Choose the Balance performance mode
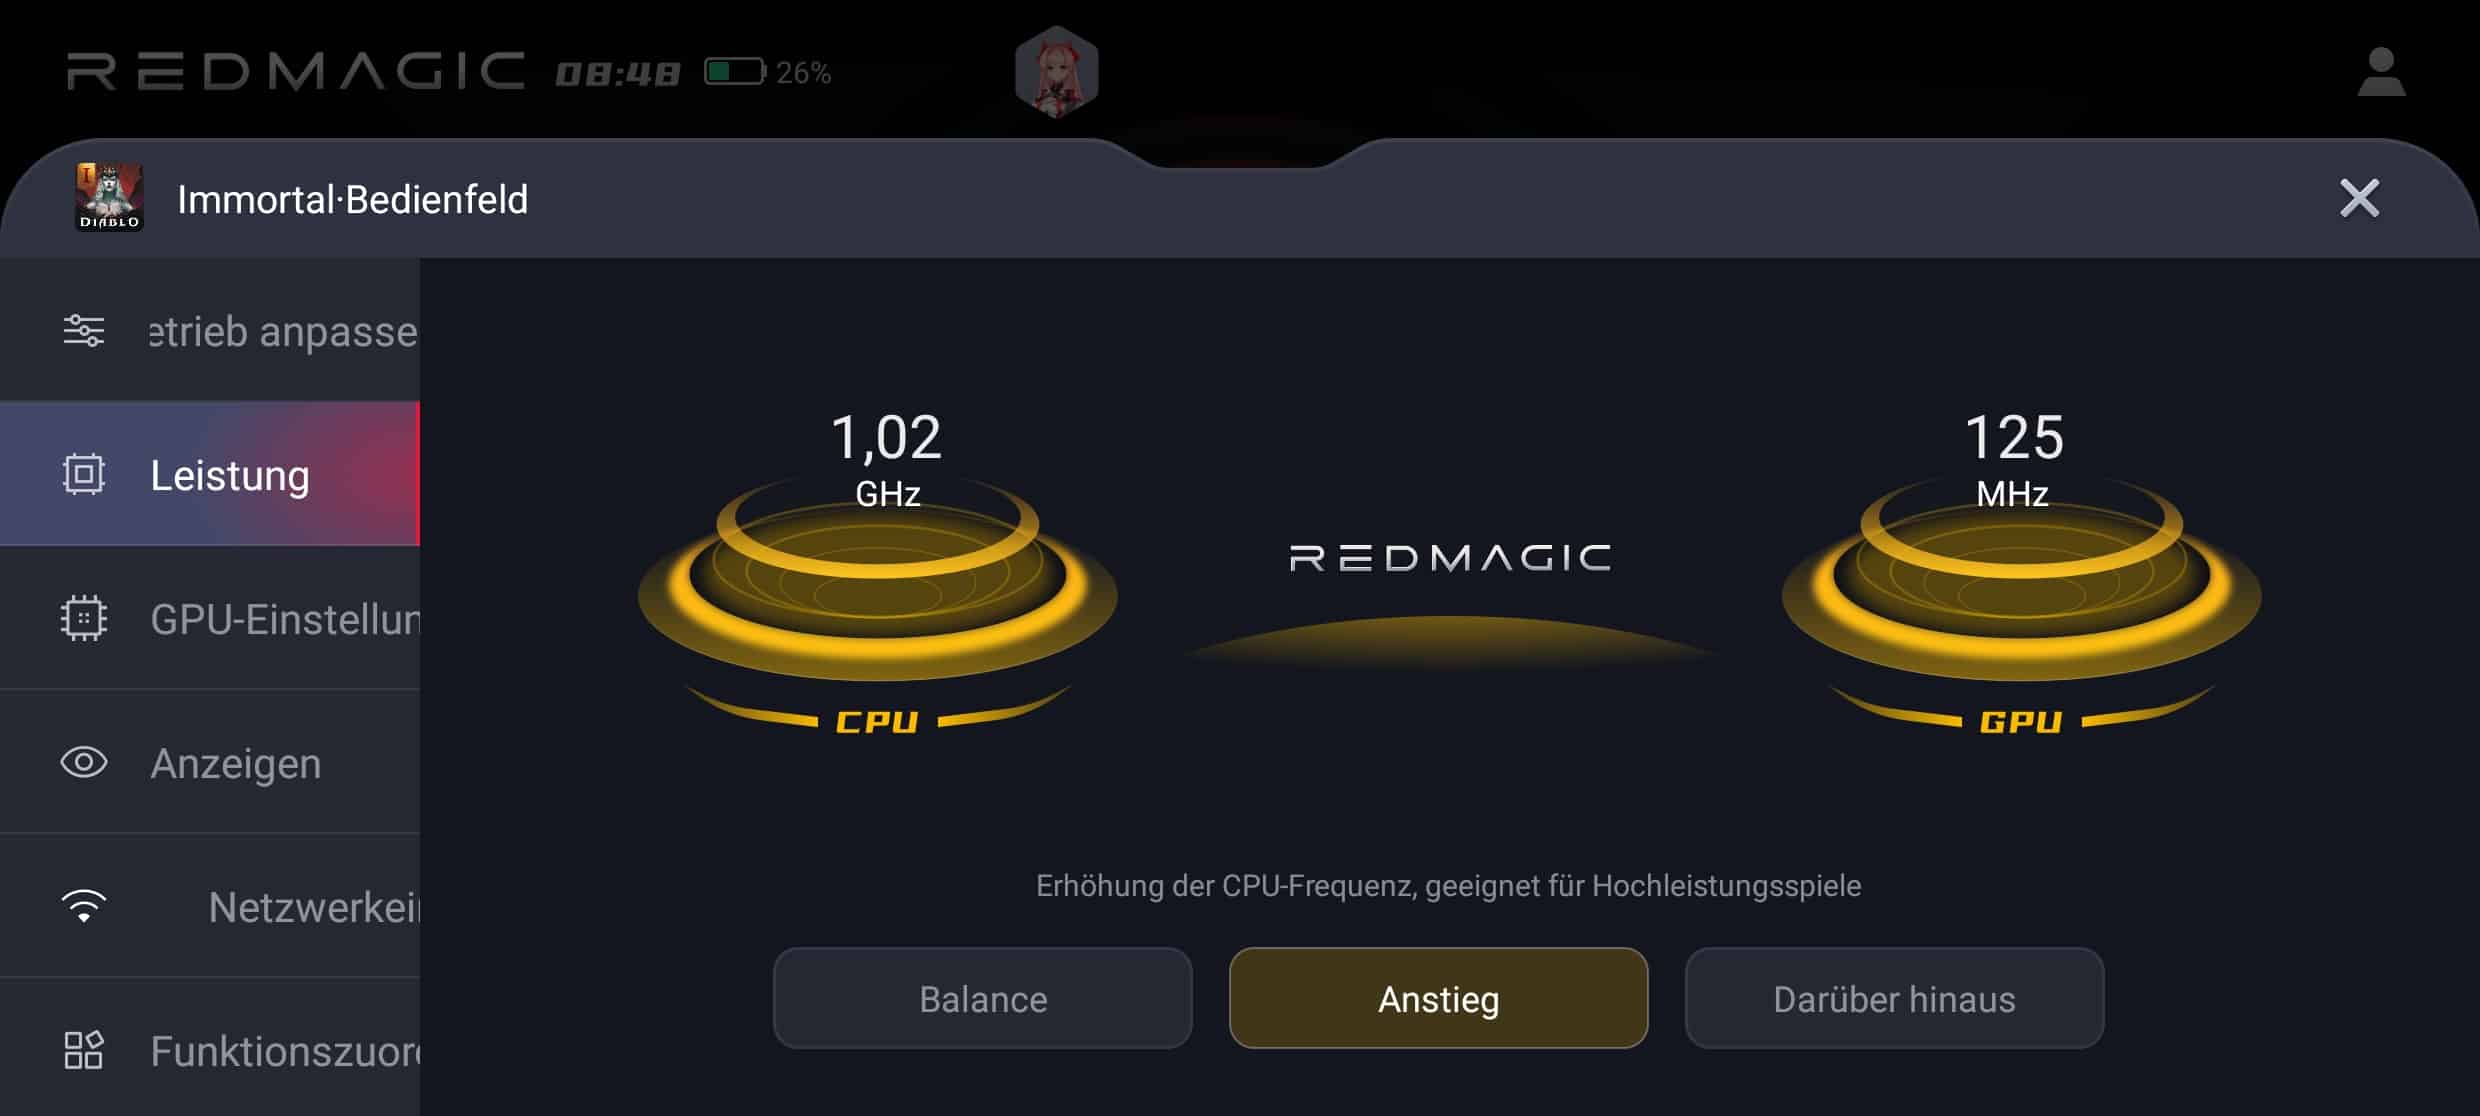The image size is (2480, 1116). tap(983, 998)
